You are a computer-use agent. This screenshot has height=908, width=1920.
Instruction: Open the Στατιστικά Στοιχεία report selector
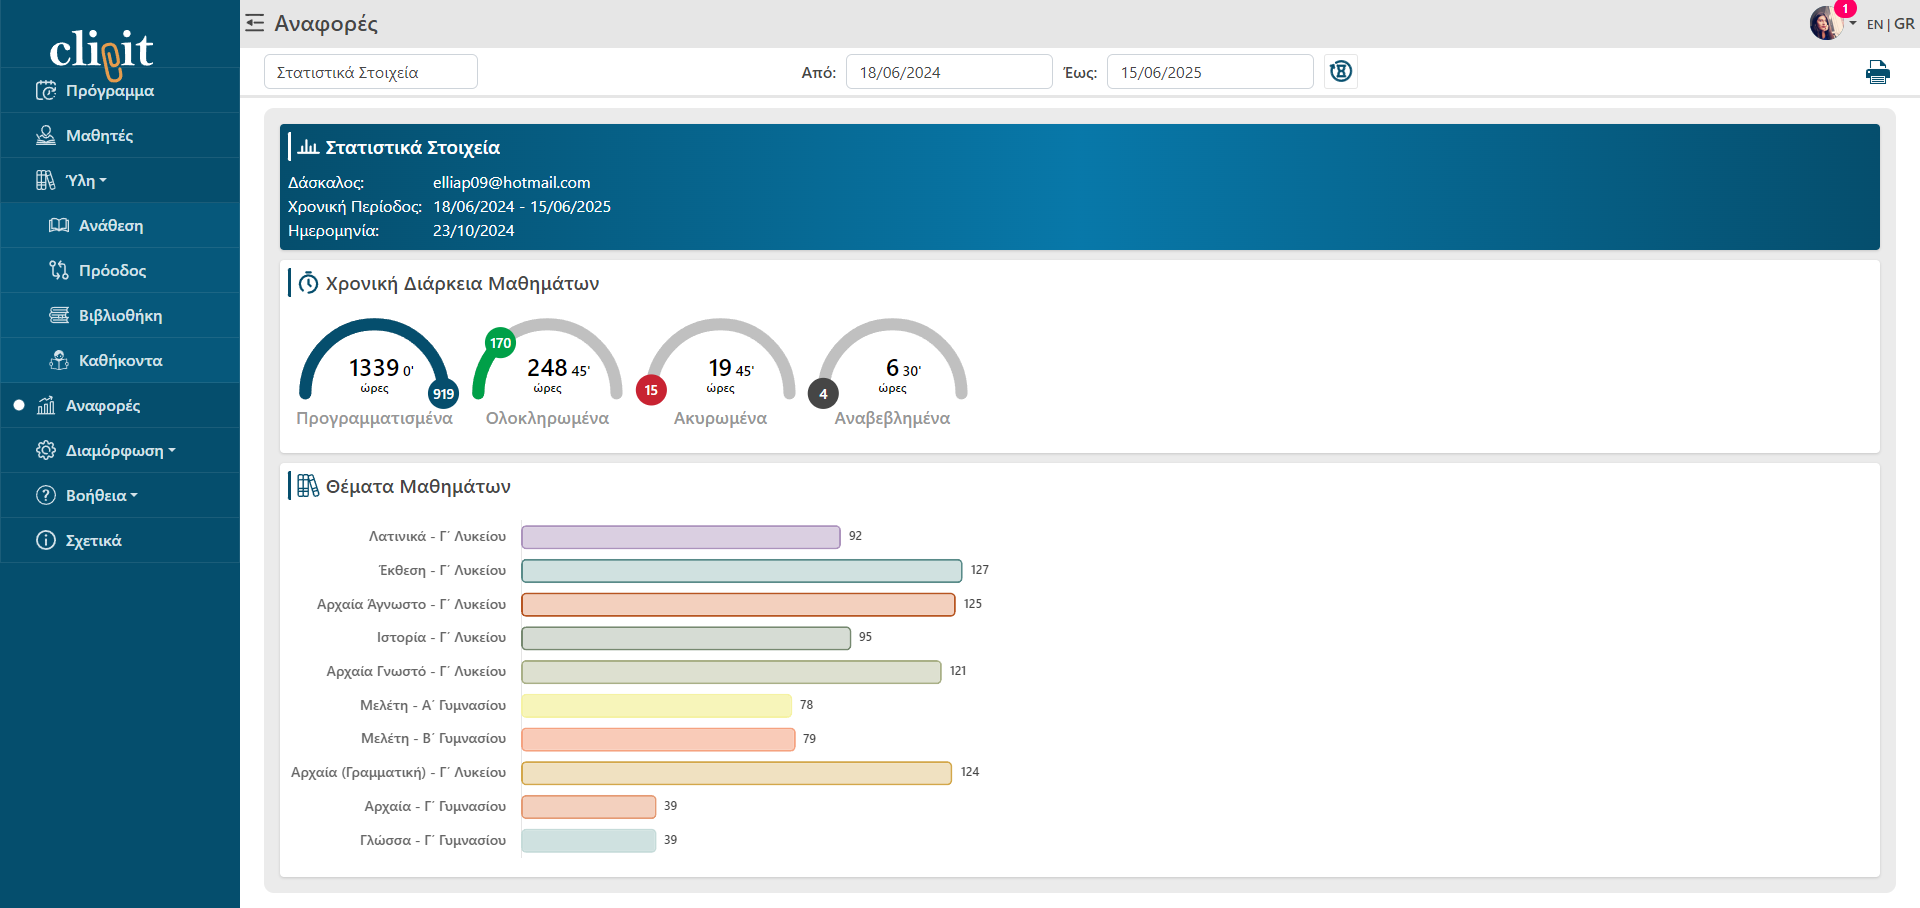click(370, 72)
